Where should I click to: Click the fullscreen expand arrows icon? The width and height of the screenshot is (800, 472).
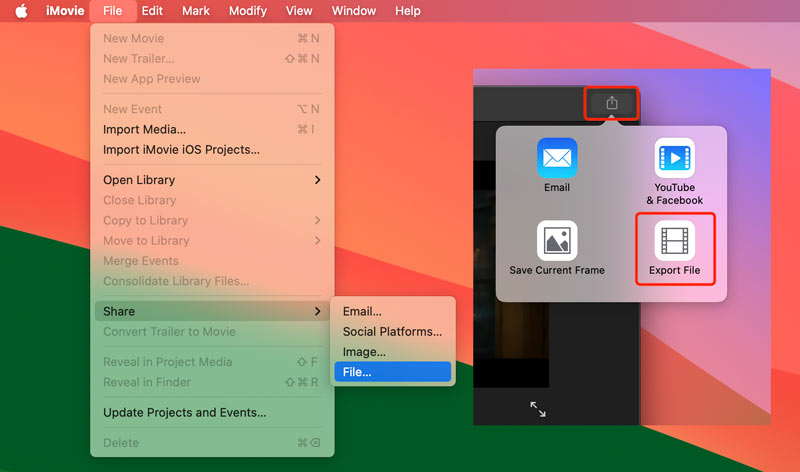click(538, 409)
